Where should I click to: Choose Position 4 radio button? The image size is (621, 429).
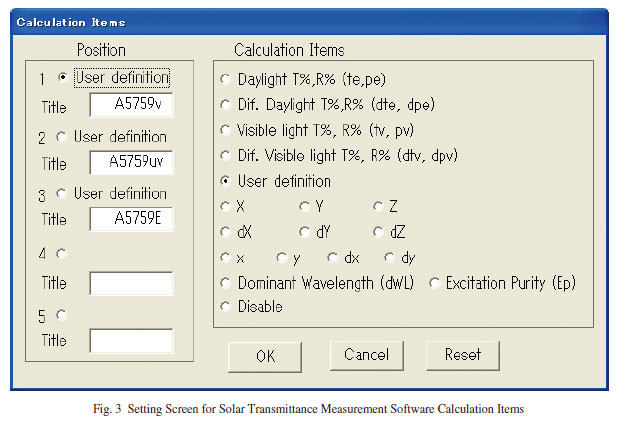point(61,253)
